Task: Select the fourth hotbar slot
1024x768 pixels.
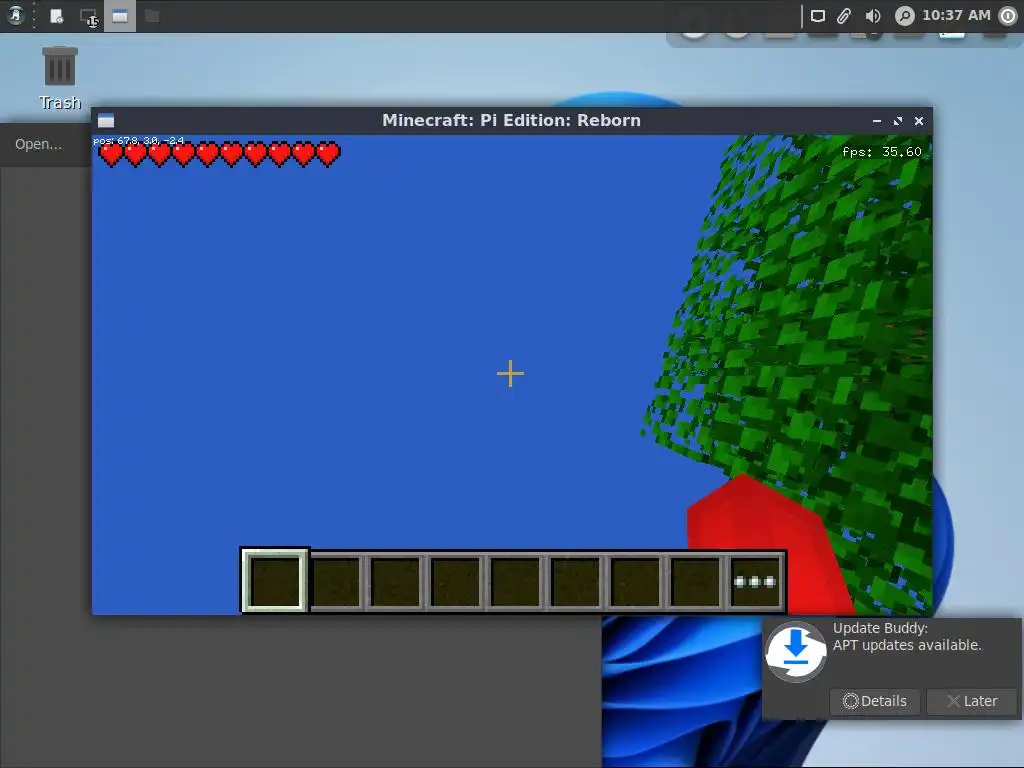Action: 455,581
